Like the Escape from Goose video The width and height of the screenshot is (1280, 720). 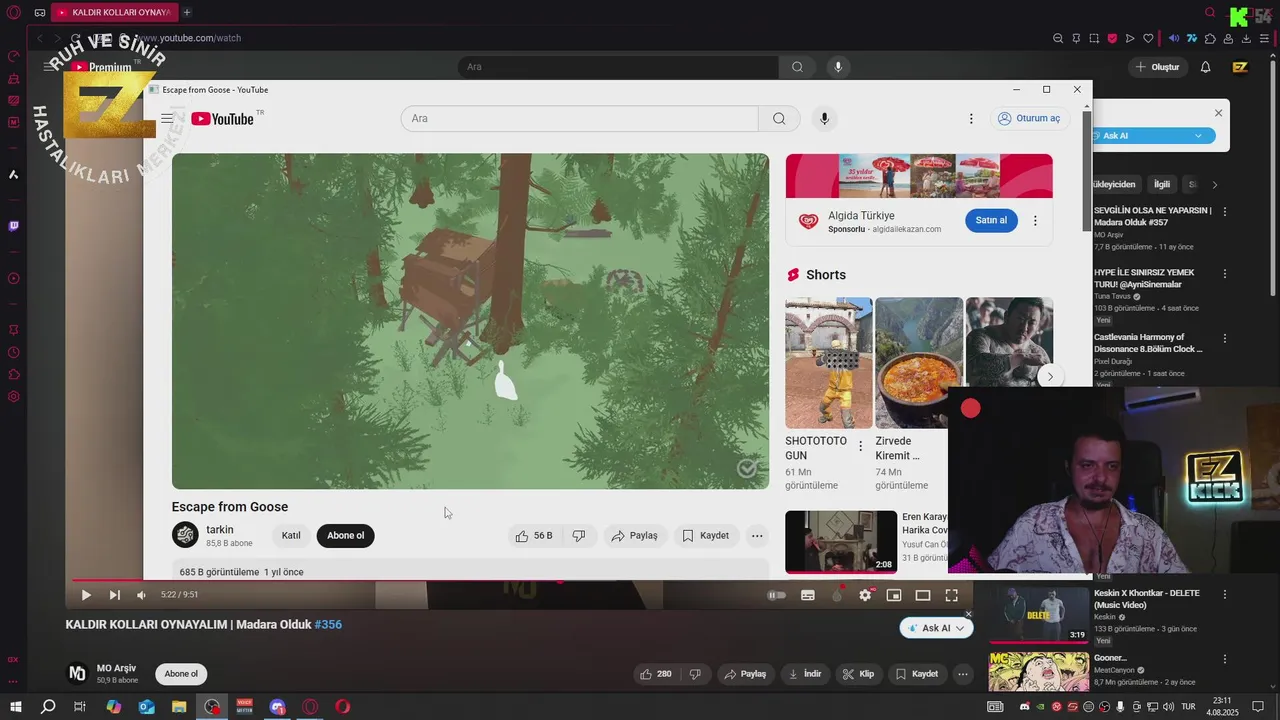[x=534, y=536]
